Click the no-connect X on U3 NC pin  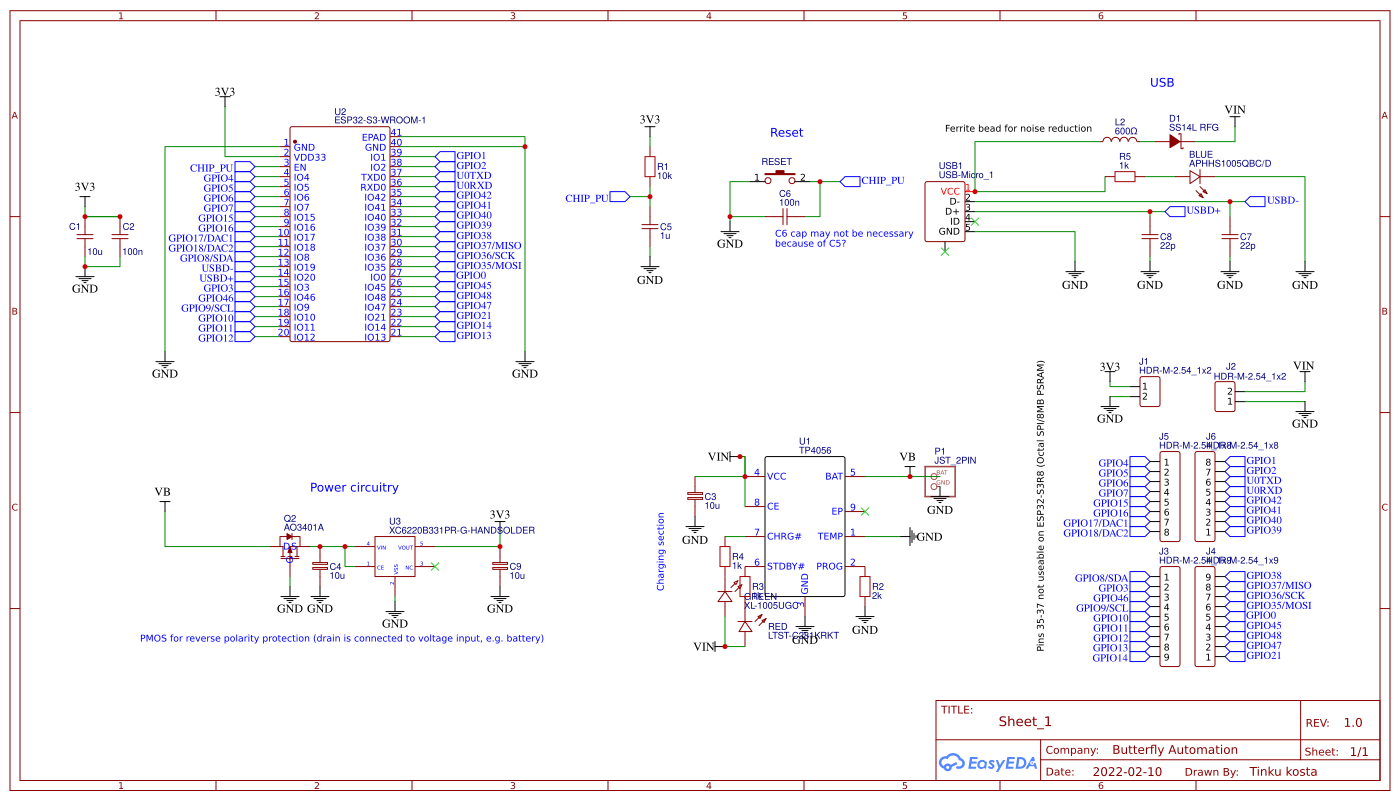pos(435,566)
